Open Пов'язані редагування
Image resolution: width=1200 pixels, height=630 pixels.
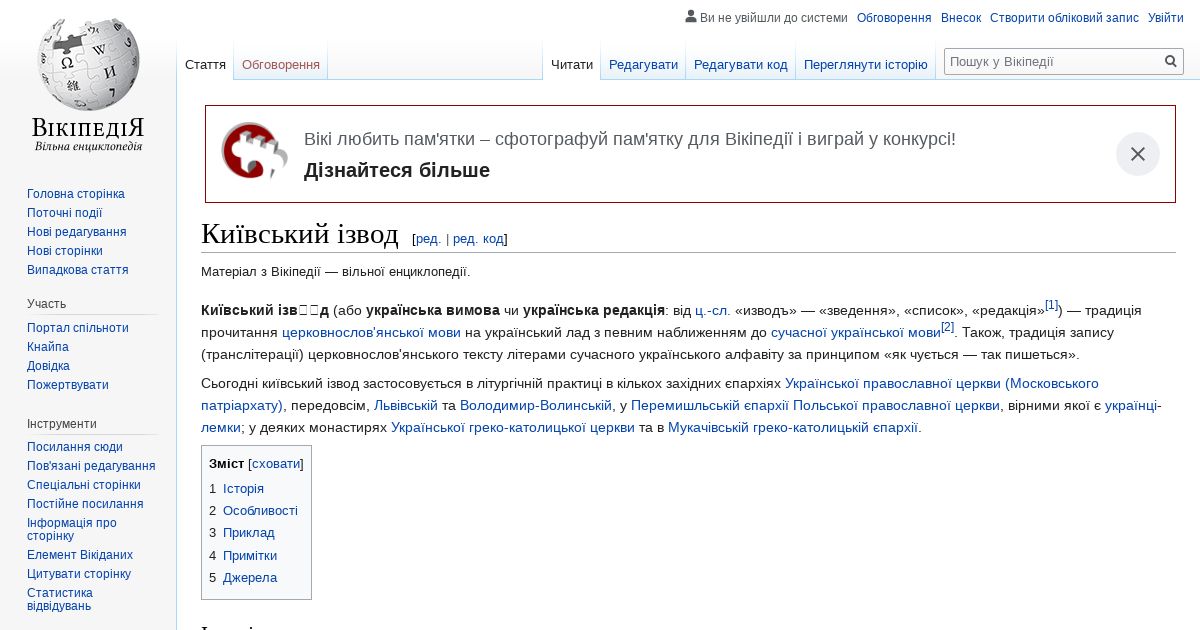pos(91,466)
